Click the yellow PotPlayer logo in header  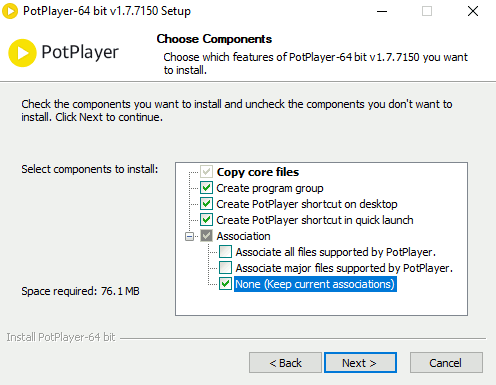(22, 53)
